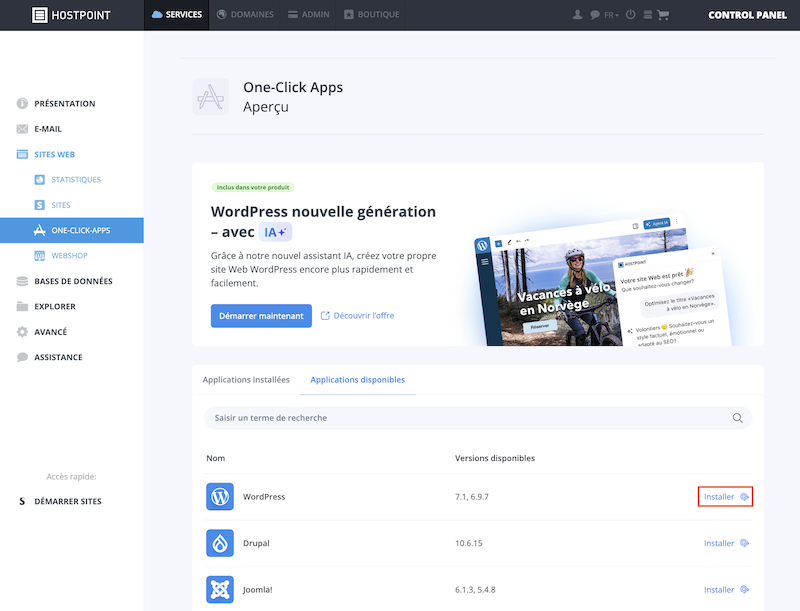Click the power logout icon
The width and height of the screenshot is (800, 611).
[631, 14]
